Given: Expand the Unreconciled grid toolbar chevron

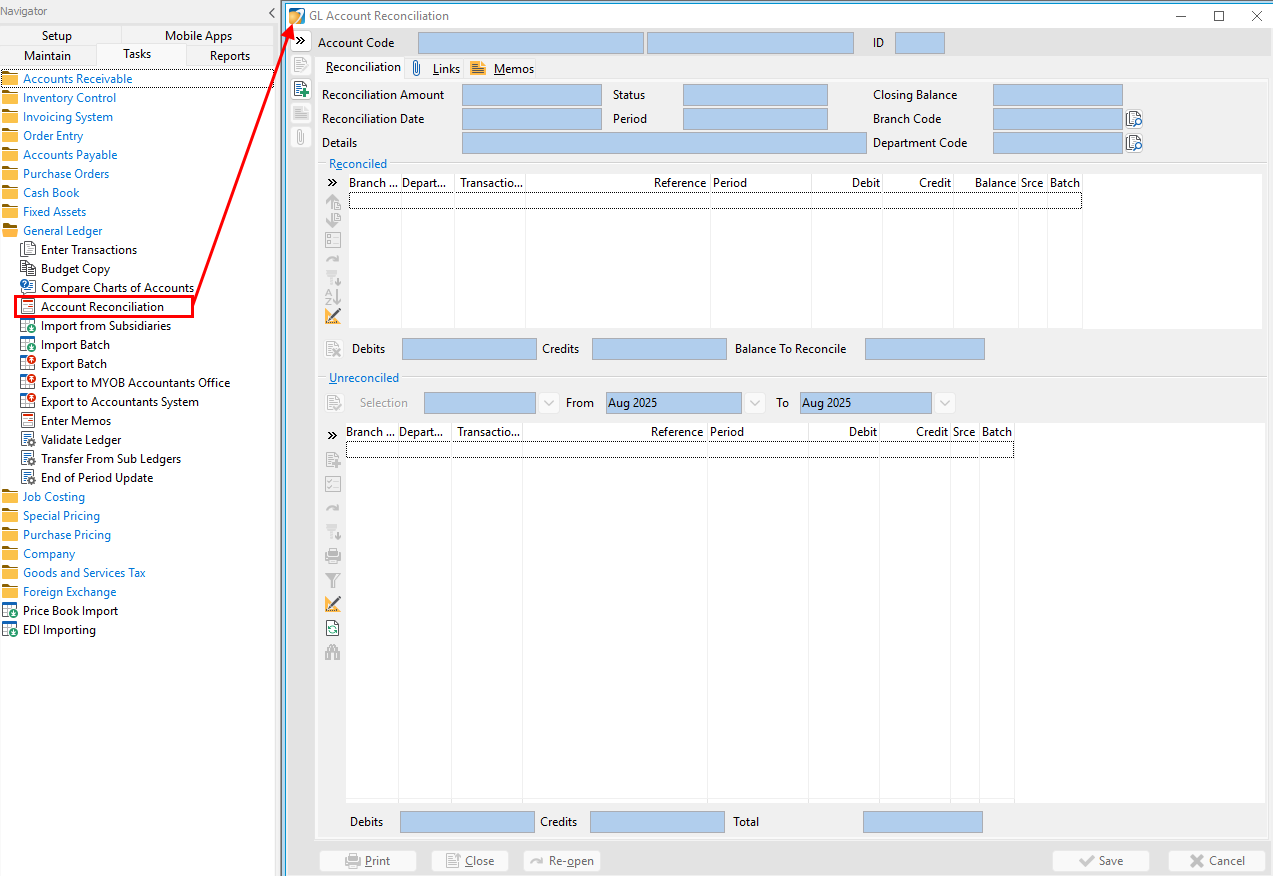Looking at the screenshot, I should [x=333, y=435].
